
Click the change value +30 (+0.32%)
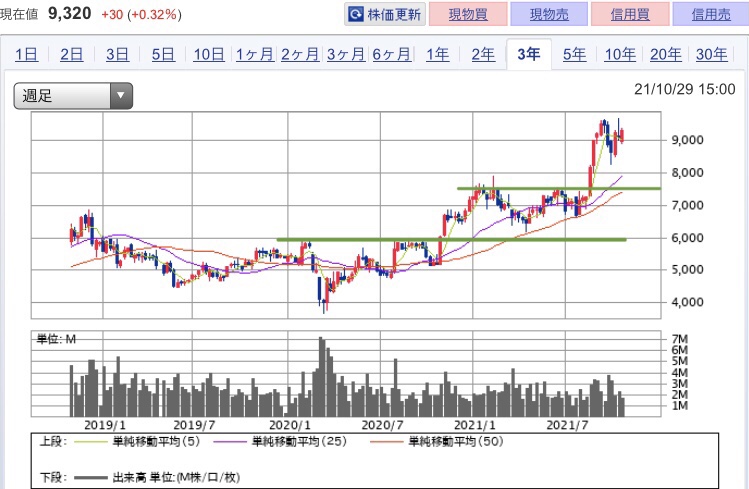click(141, 15)
